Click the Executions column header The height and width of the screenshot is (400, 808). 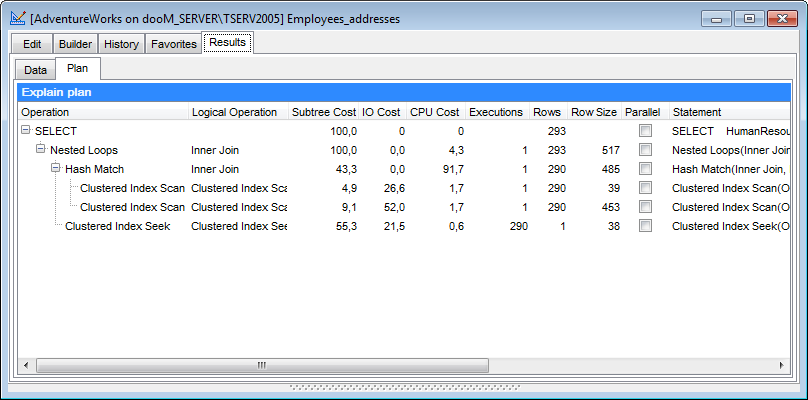(x=496, y=112)
